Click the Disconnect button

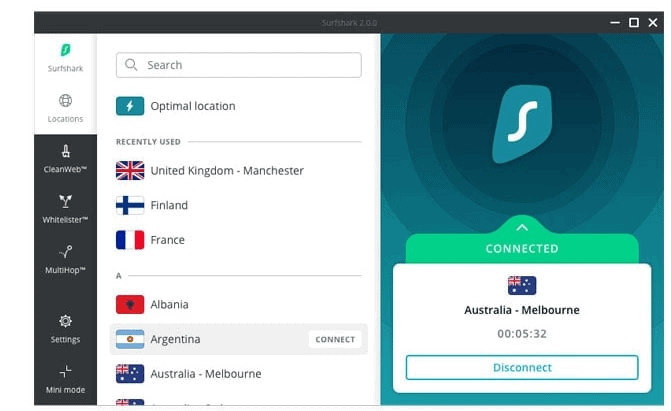[x=522, y=367]
